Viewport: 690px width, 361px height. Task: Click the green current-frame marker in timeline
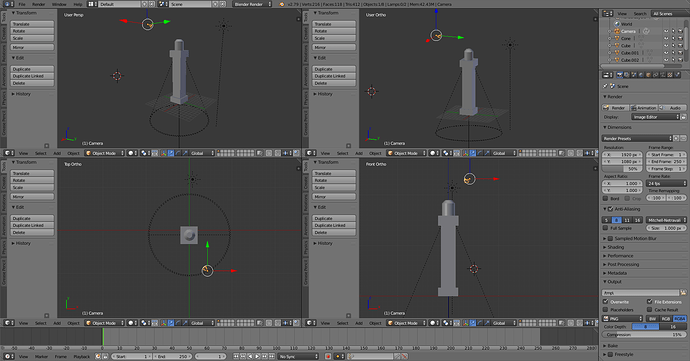point(103,336)
